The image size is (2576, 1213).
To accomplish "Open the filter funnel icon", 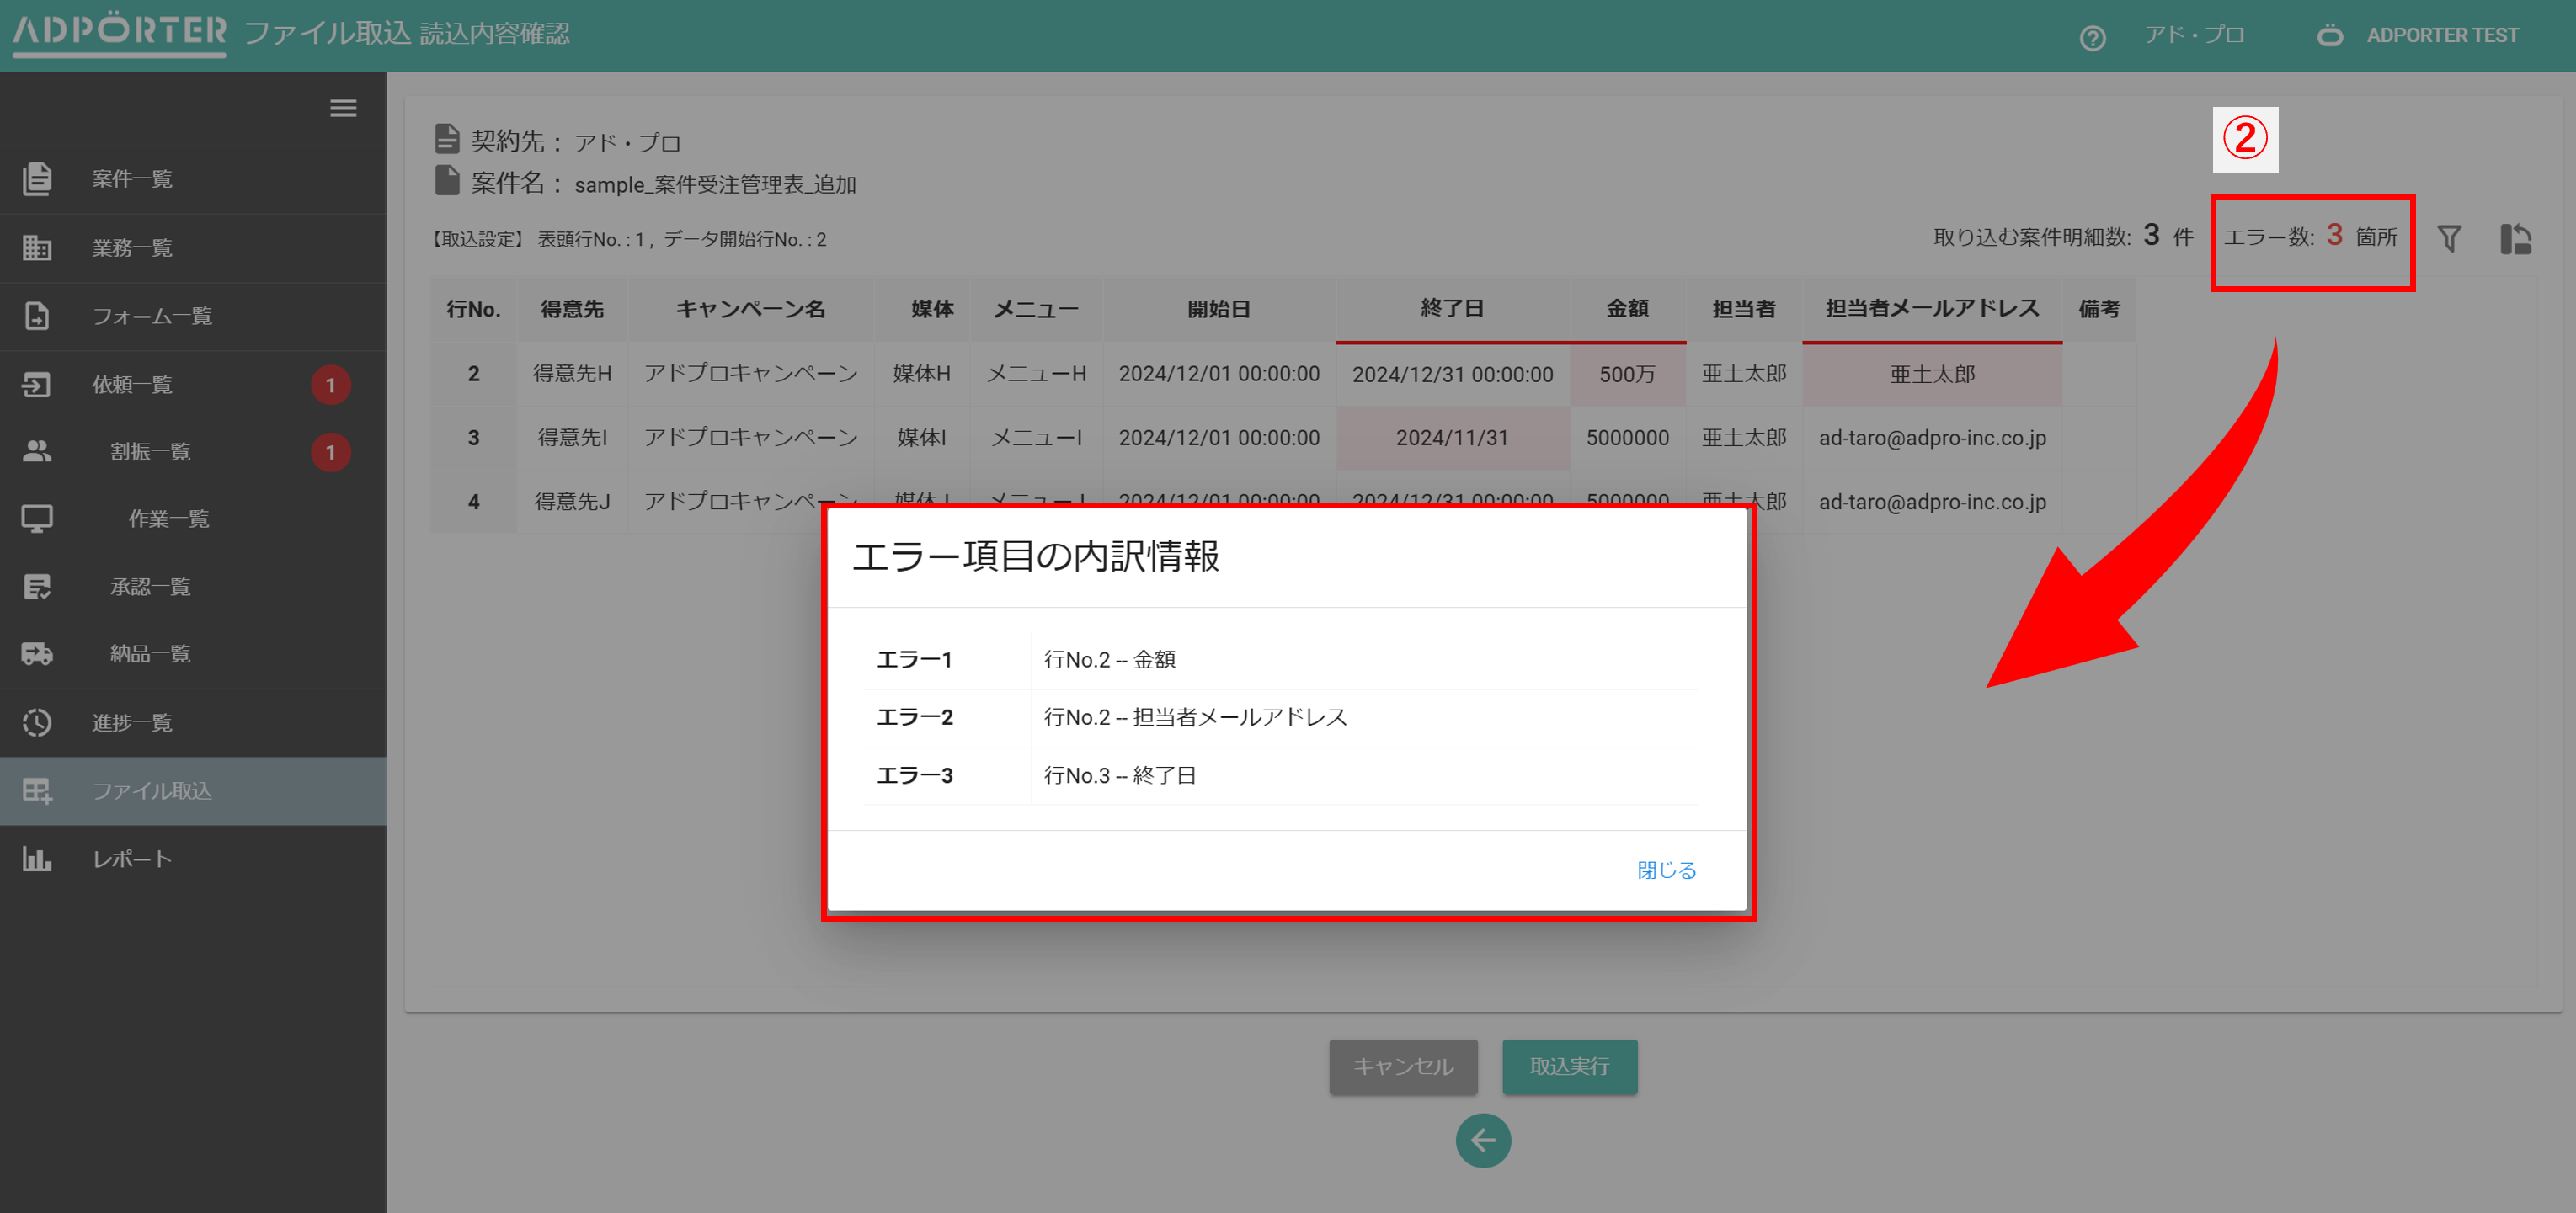I will (x=2449, y=239).
